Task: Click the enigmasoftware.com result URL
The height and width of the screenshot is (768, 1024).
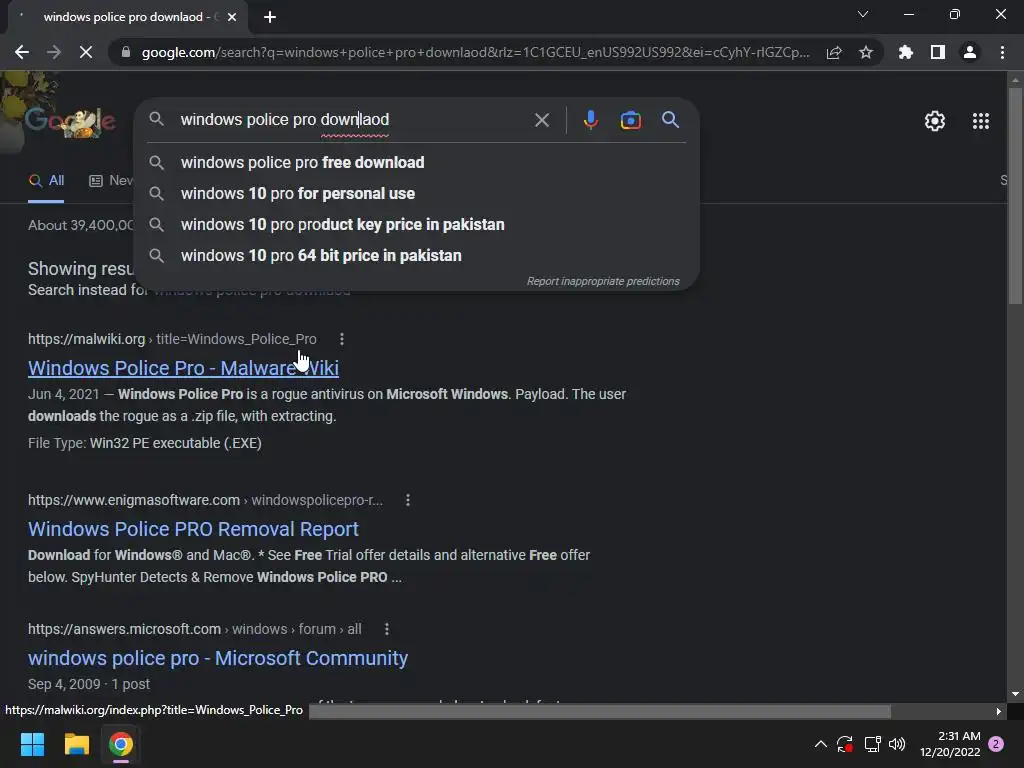Action: 205,500
